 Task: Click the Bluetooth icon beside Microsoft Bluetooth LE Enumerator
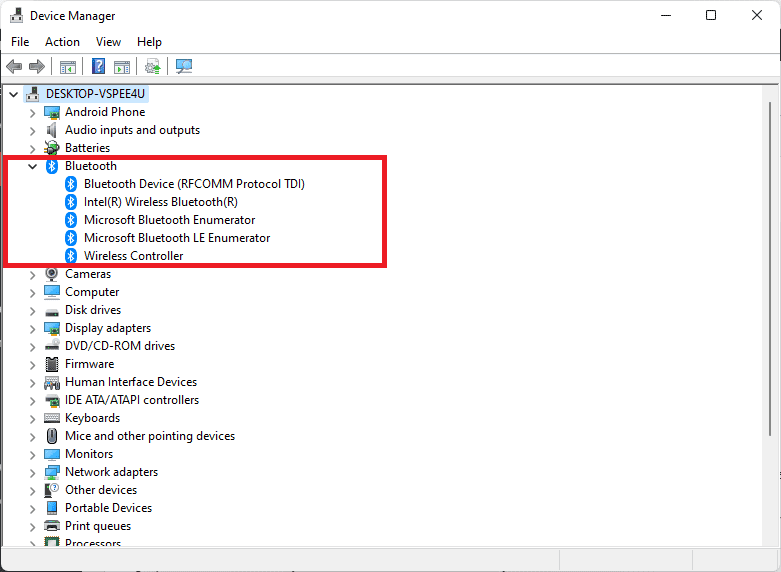pyautogui.click(x=71, y=238)
